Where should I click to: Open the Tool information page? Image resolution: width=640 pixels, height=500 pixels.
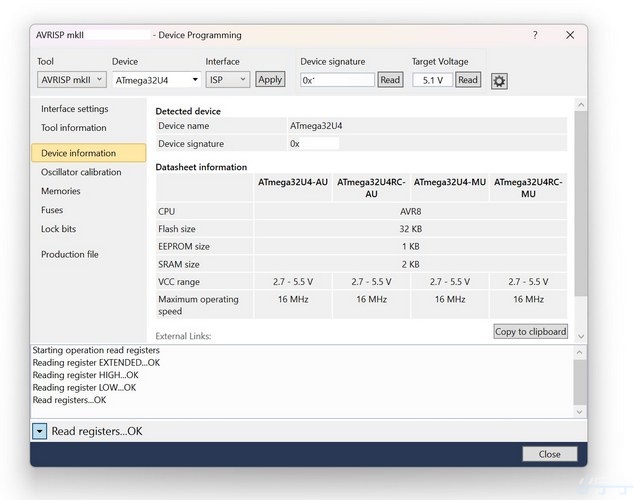[73, 128]
